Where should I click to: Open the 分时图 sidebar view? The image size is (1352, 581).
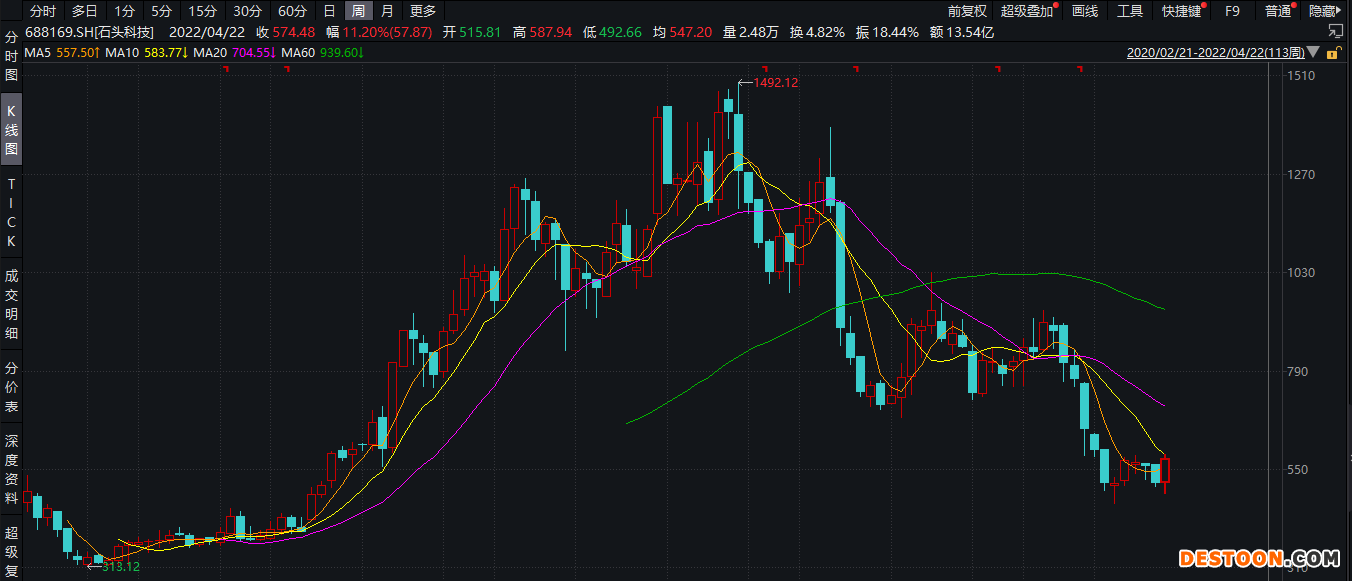[x=12, y=55]
